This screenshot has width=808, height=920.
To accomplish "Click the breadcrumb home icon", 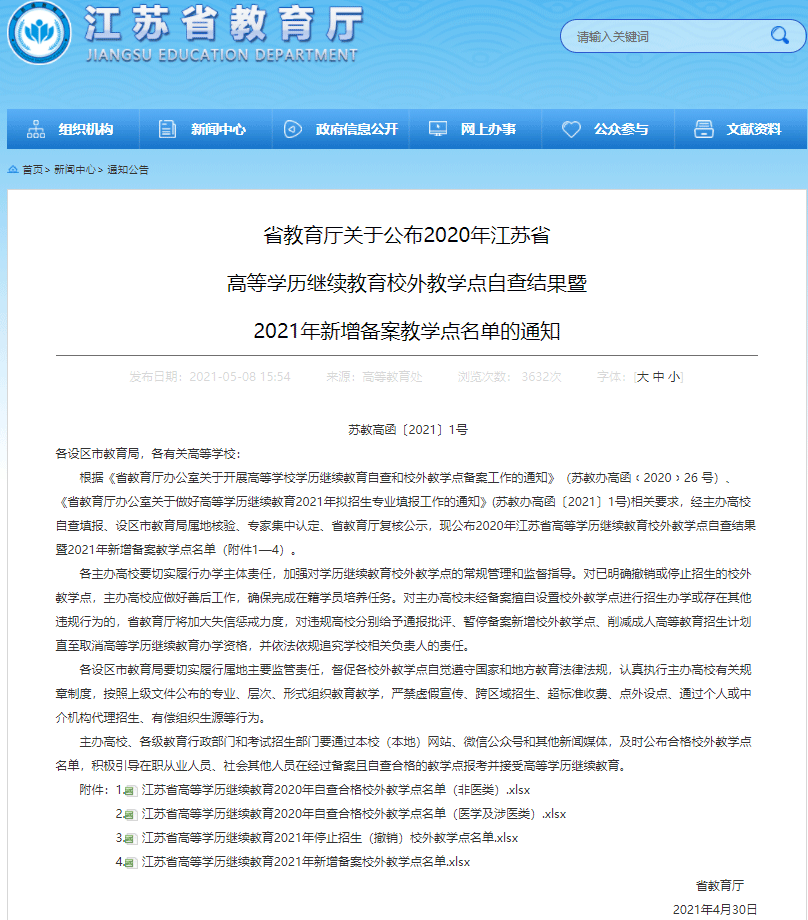I will 13,170.
